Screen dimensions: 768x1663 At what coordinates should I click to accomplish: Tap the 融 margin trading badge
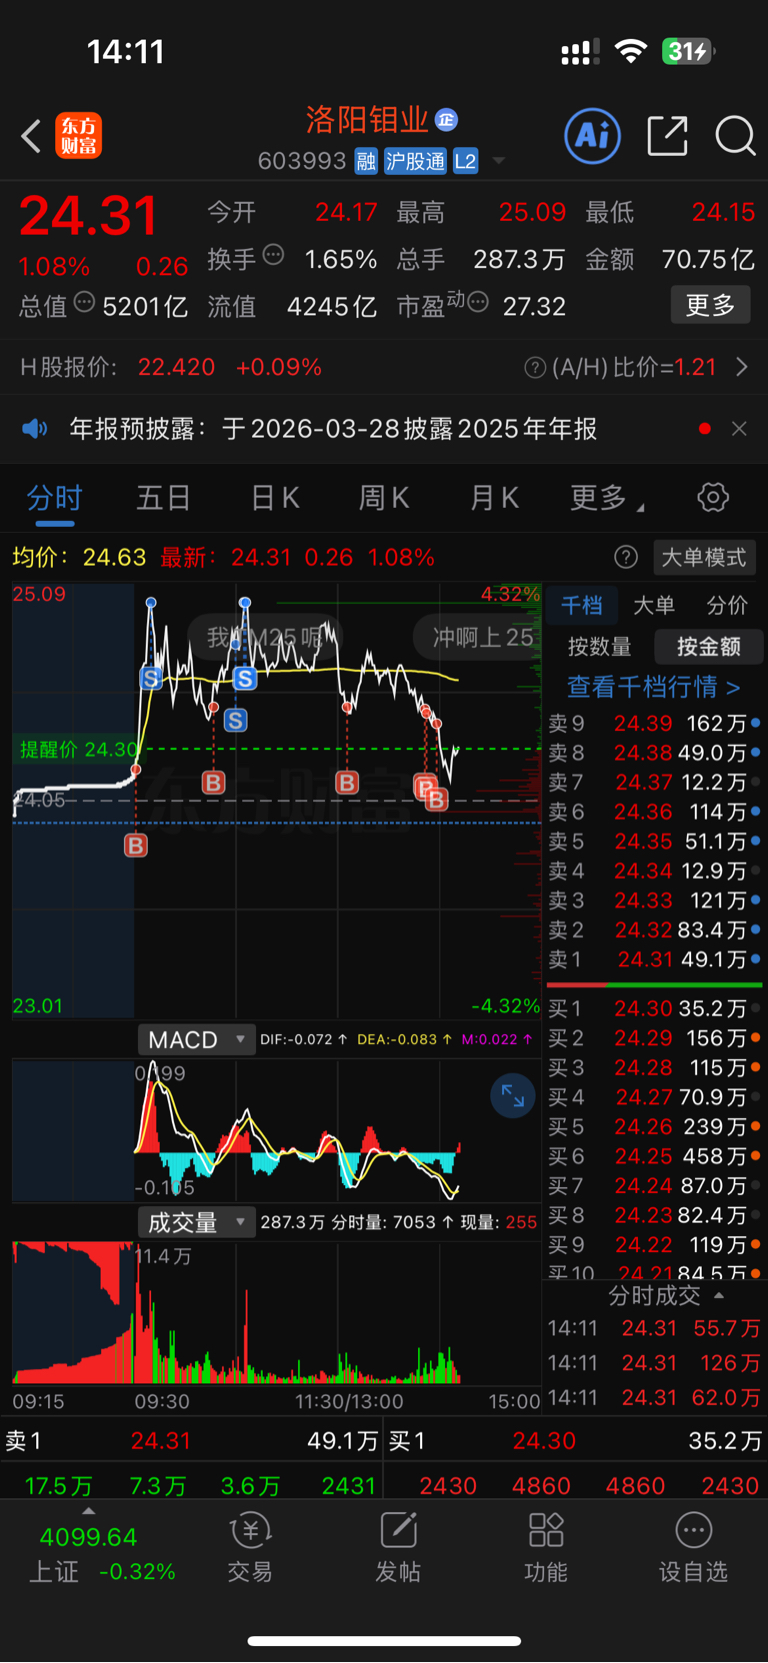[x=366, y=161]
